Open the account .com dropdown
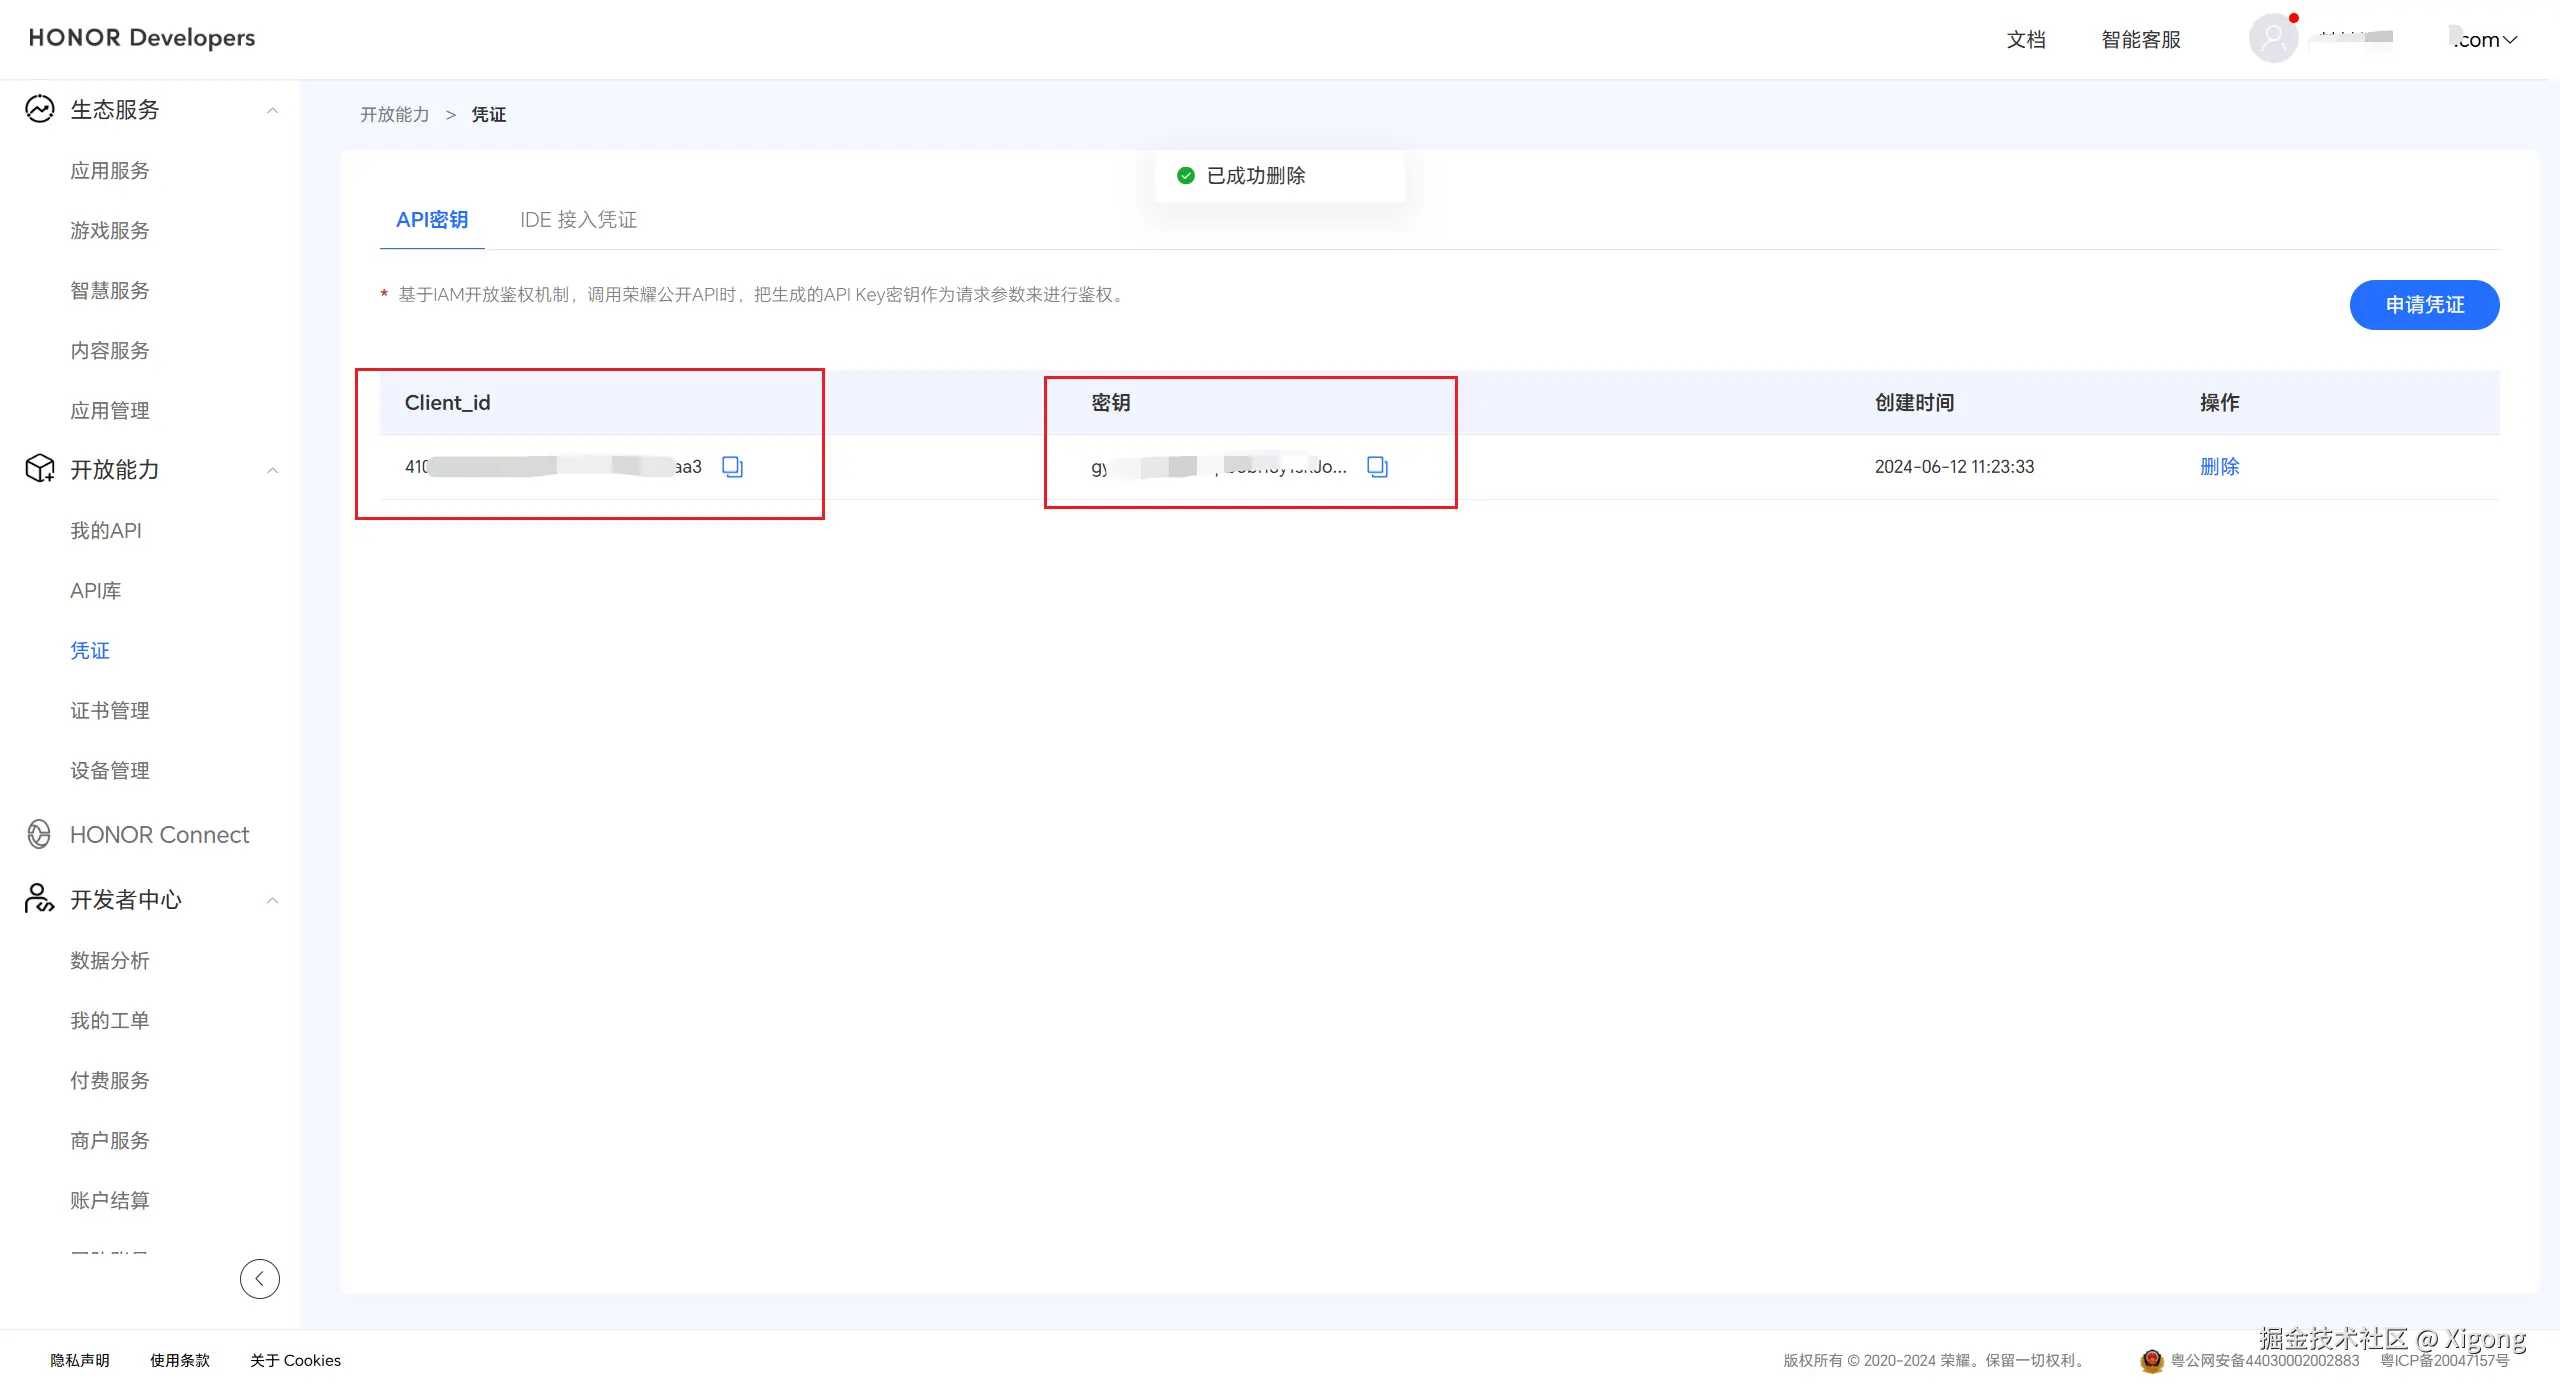 coord(2486,40)
